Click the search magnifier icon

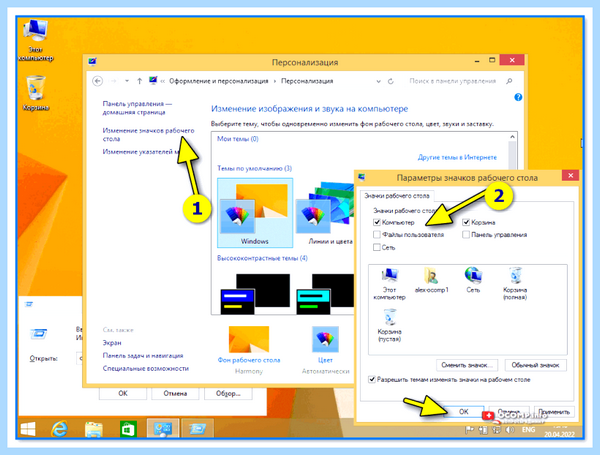tap(509, 81)
